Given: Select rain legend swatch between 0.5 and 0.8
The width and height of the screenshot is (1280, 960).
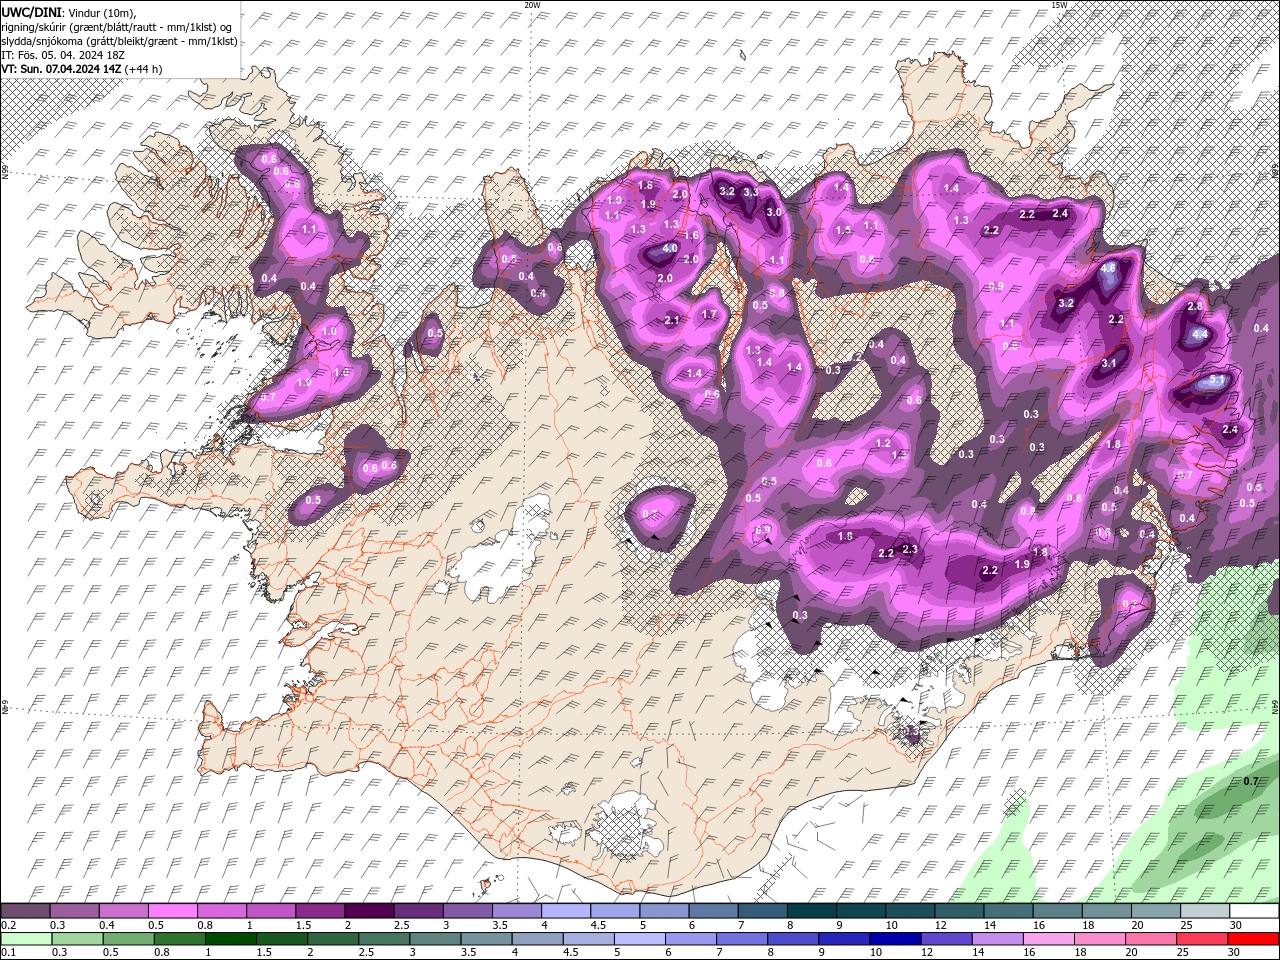Looking at the screenshot, I should (128, 939).
